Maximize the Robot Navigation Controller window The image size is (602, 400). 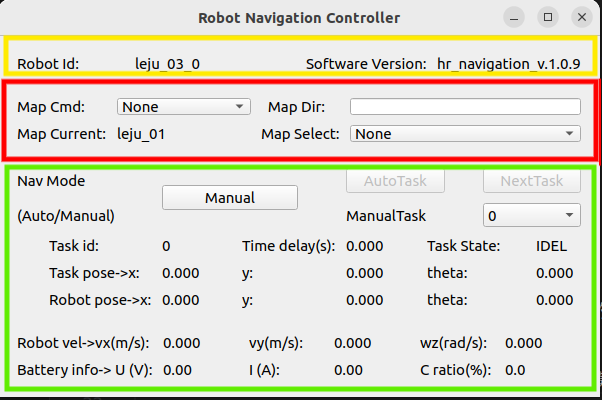click(x=547, y=17)
